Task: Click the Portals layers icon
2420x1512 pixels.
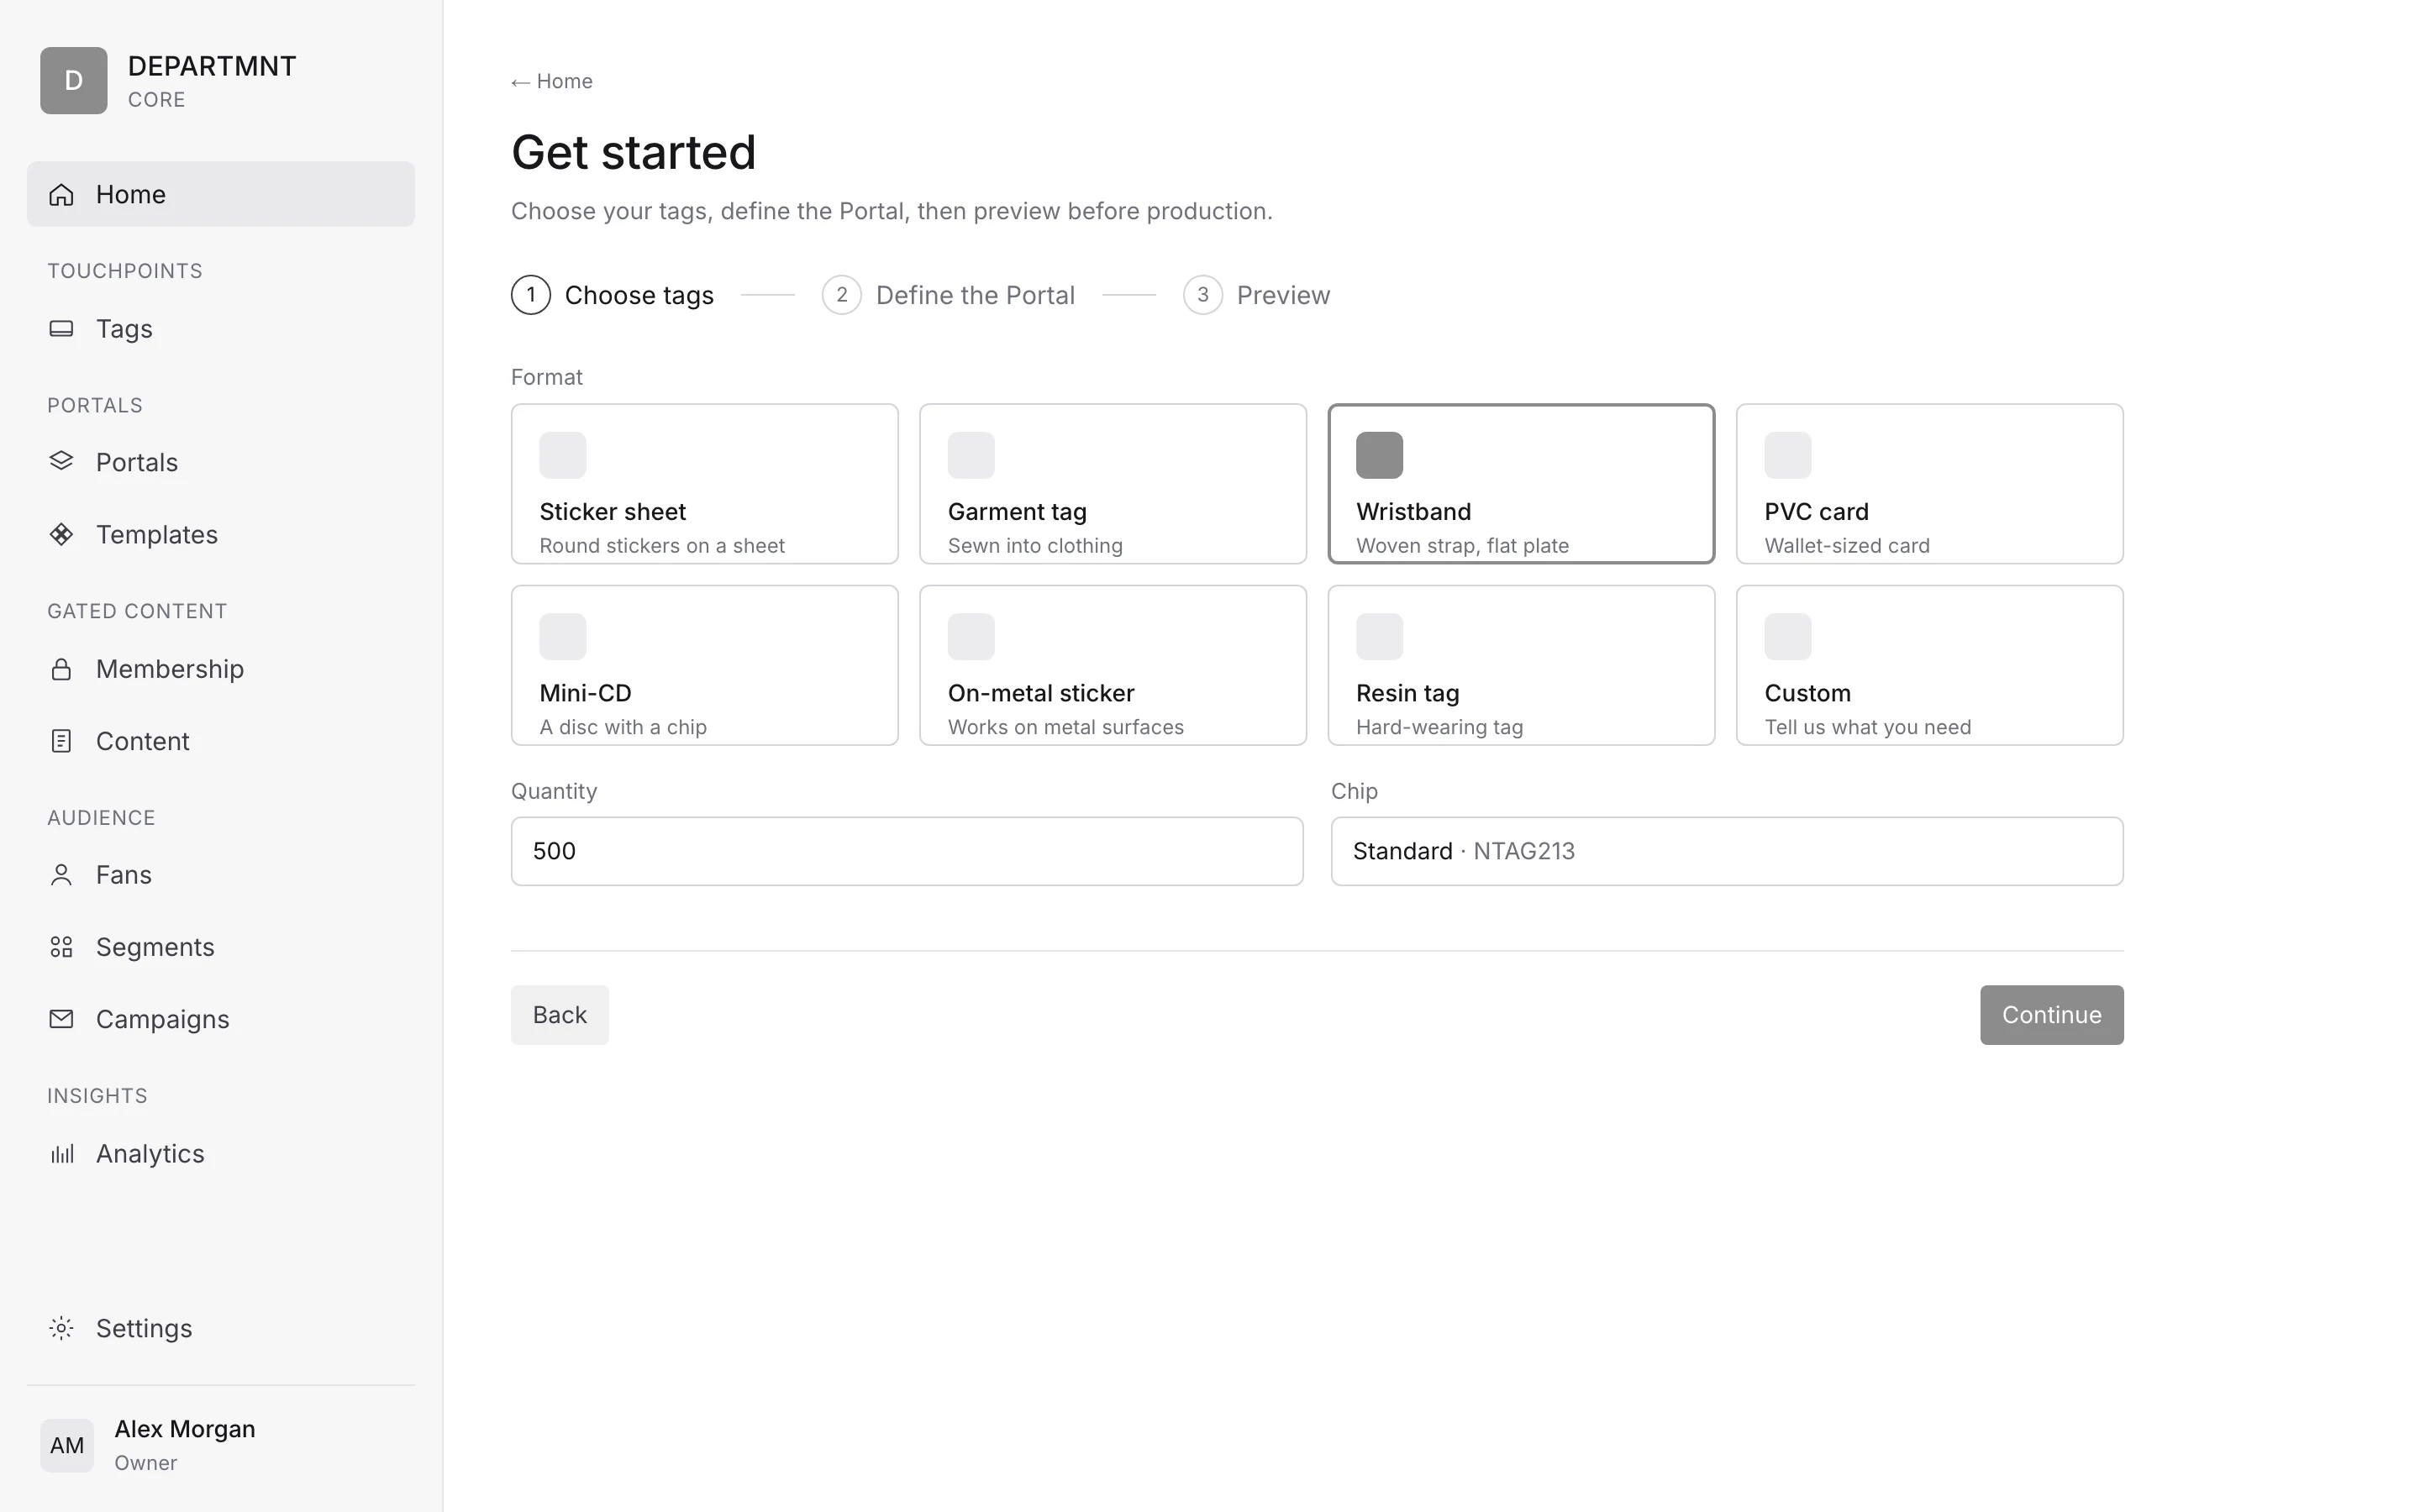Action: [x=62, y=461]
